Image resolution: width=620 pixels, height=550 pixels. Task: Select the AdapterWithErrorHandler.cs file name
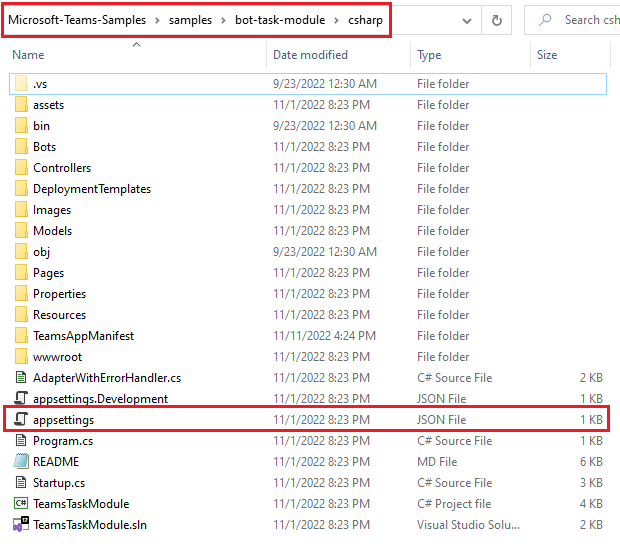pos(107,378)
